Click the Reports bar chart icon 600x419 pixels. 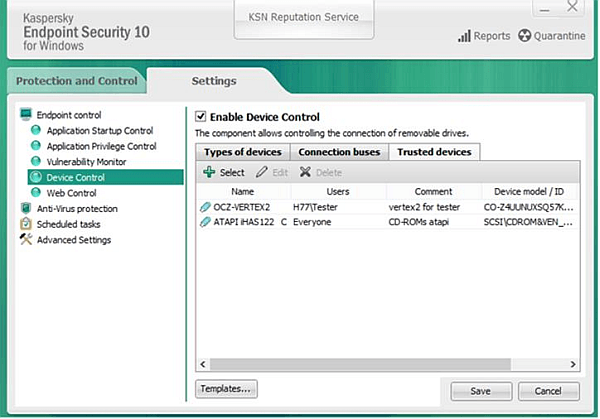click(464, 36)
